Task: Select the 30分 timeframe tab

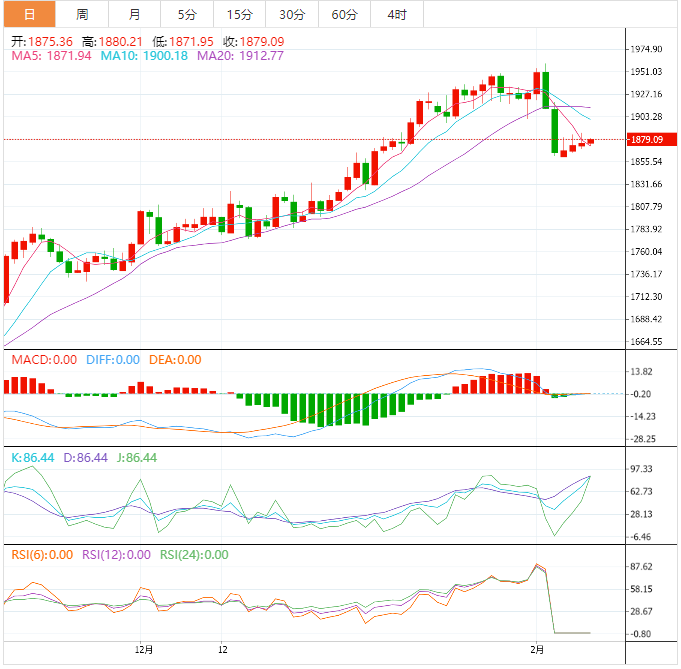Action: tap(292, 14)
